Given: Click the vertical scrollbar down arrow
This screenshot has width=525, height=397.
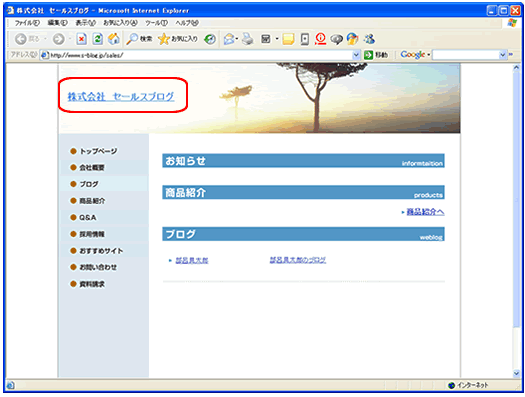Looking at the screenshot, I should pyautogui.click(x=516, y=374).
